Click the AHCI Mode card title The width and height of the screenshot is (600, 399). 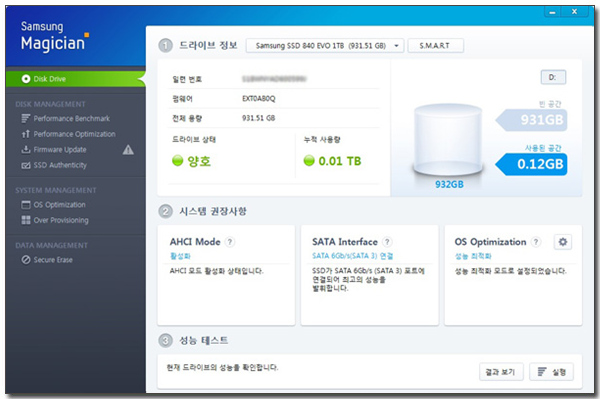195,242
